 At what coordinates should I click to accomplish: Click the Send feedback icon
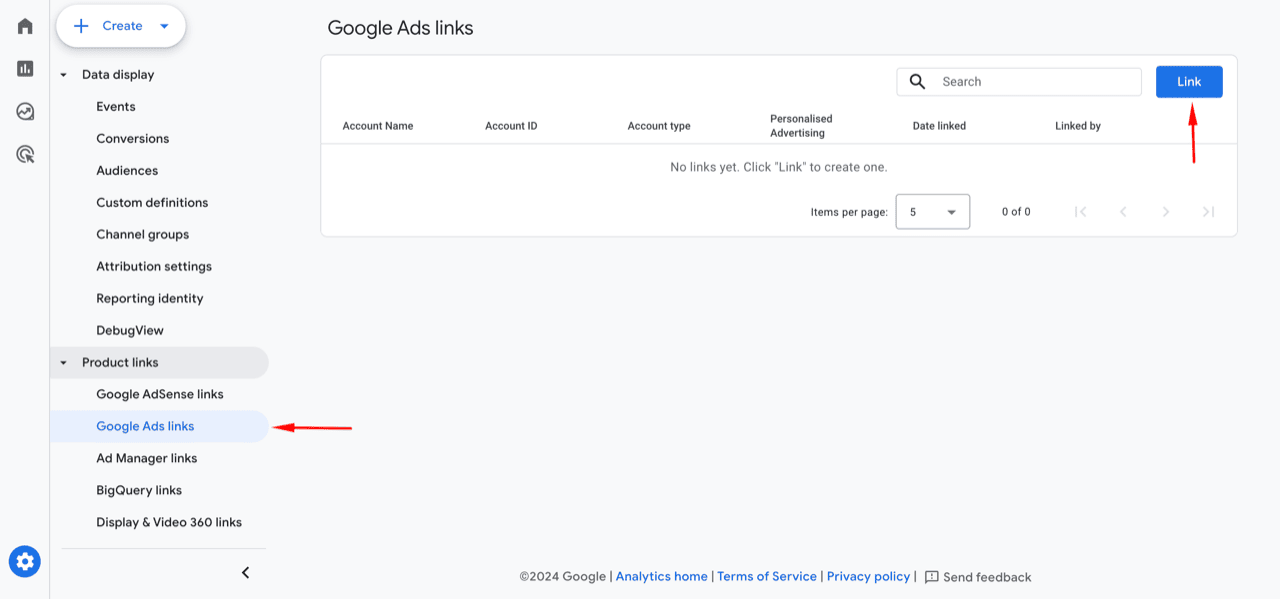[x=931, y=577]
